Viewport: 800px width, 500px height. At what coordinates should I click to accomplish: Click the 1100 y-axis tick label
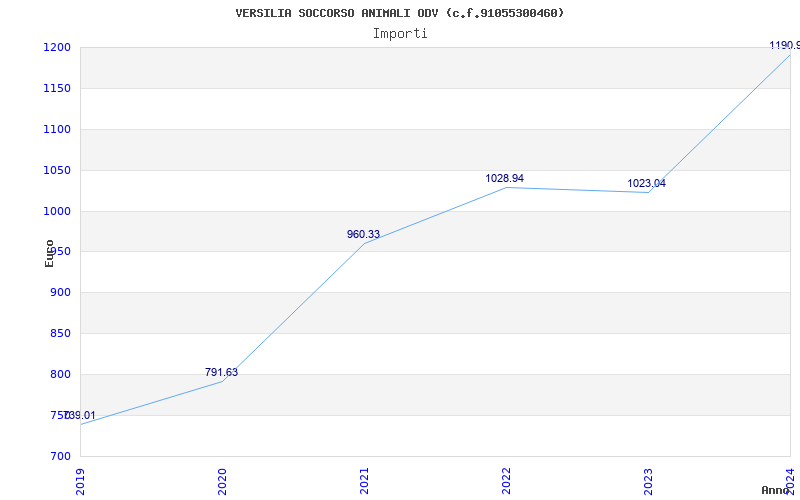57,130
